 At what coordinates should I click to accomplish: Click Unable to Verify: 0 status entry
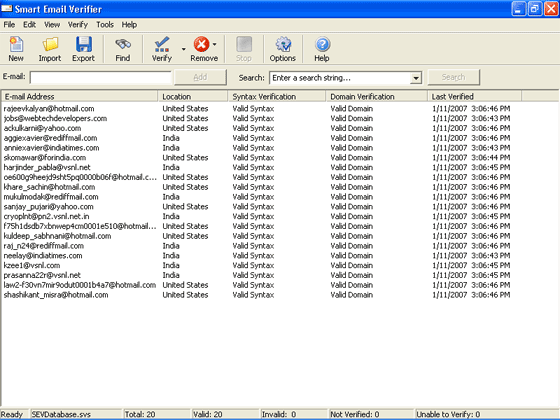pos(448,415)
